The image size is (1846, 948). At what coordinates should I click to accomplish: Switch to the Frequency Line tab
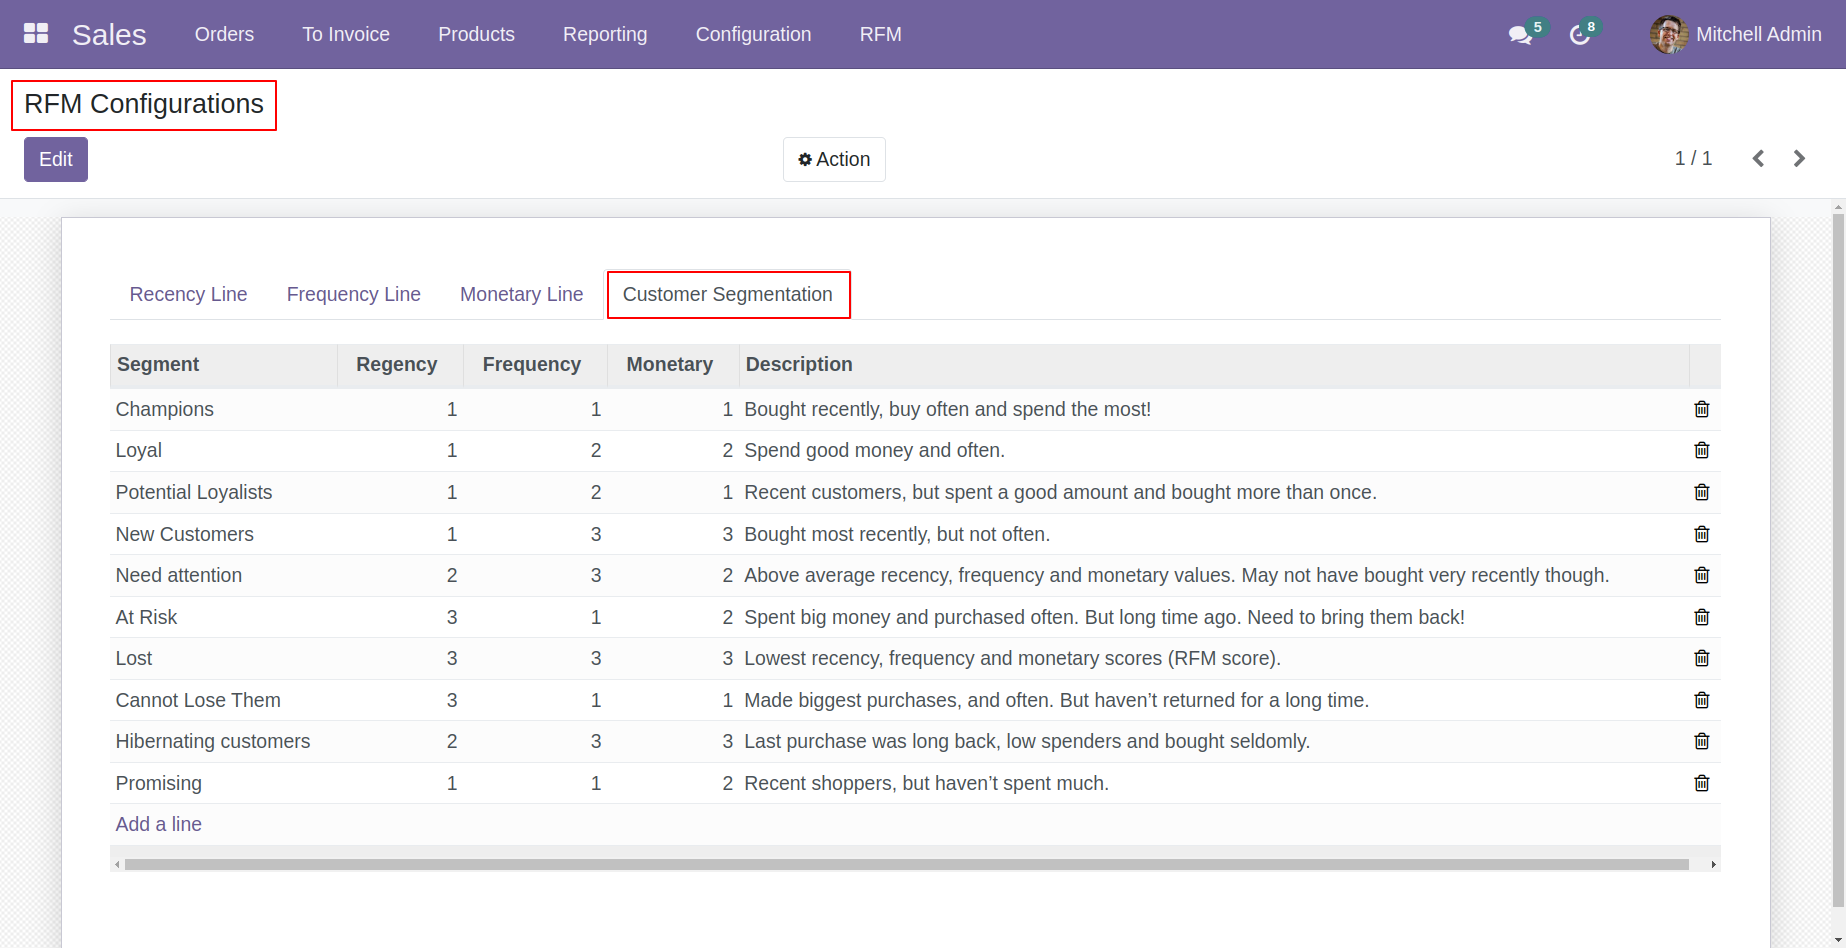pos(353,294)
